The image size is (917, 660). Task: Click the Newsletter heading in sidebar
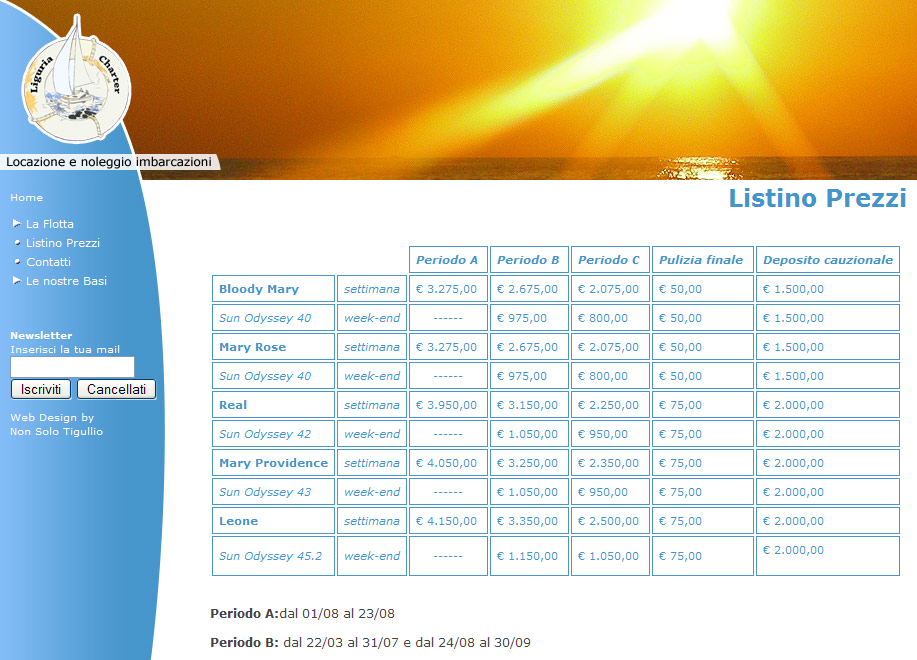(41, 336)
